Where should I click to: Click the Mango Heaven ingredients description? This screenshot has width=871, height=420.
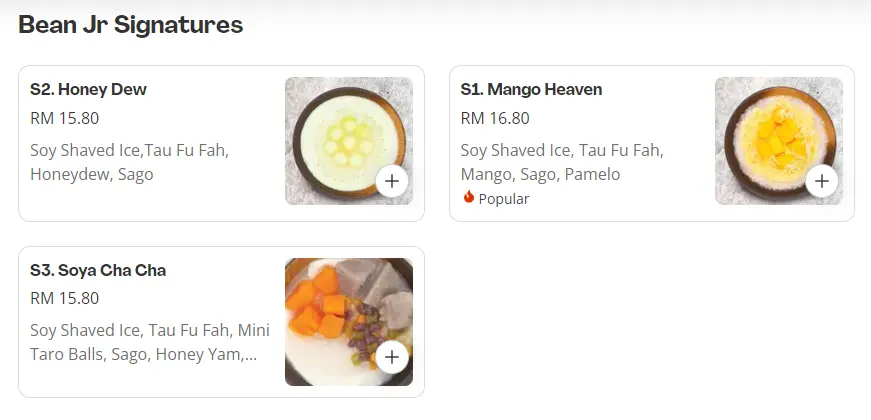(x=561, y=162)
